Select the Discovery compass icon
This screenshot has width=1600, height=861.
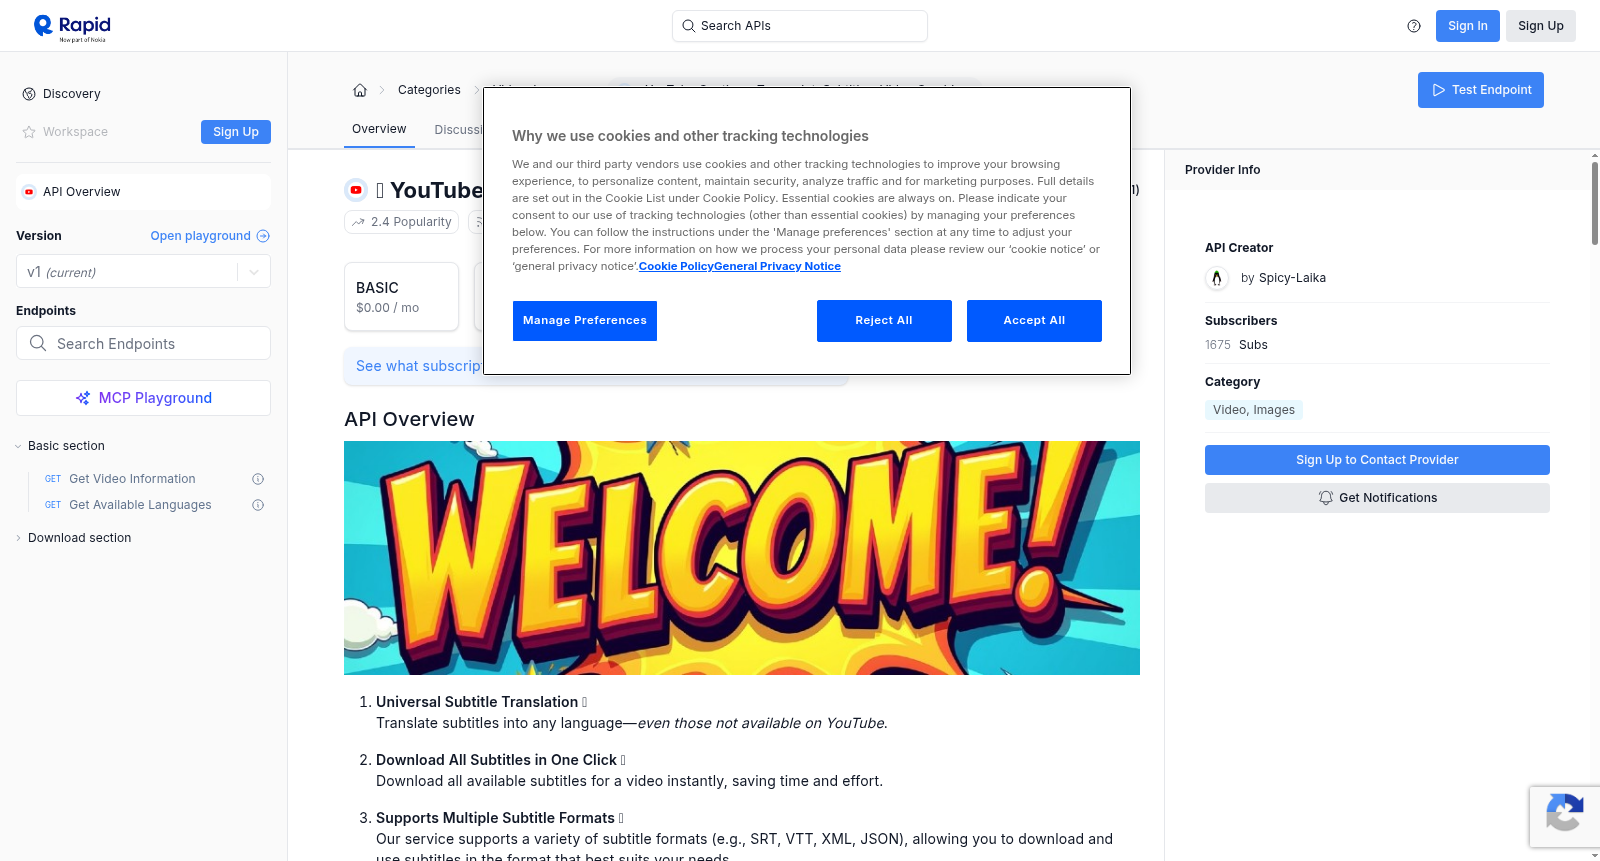pos(29,94)
